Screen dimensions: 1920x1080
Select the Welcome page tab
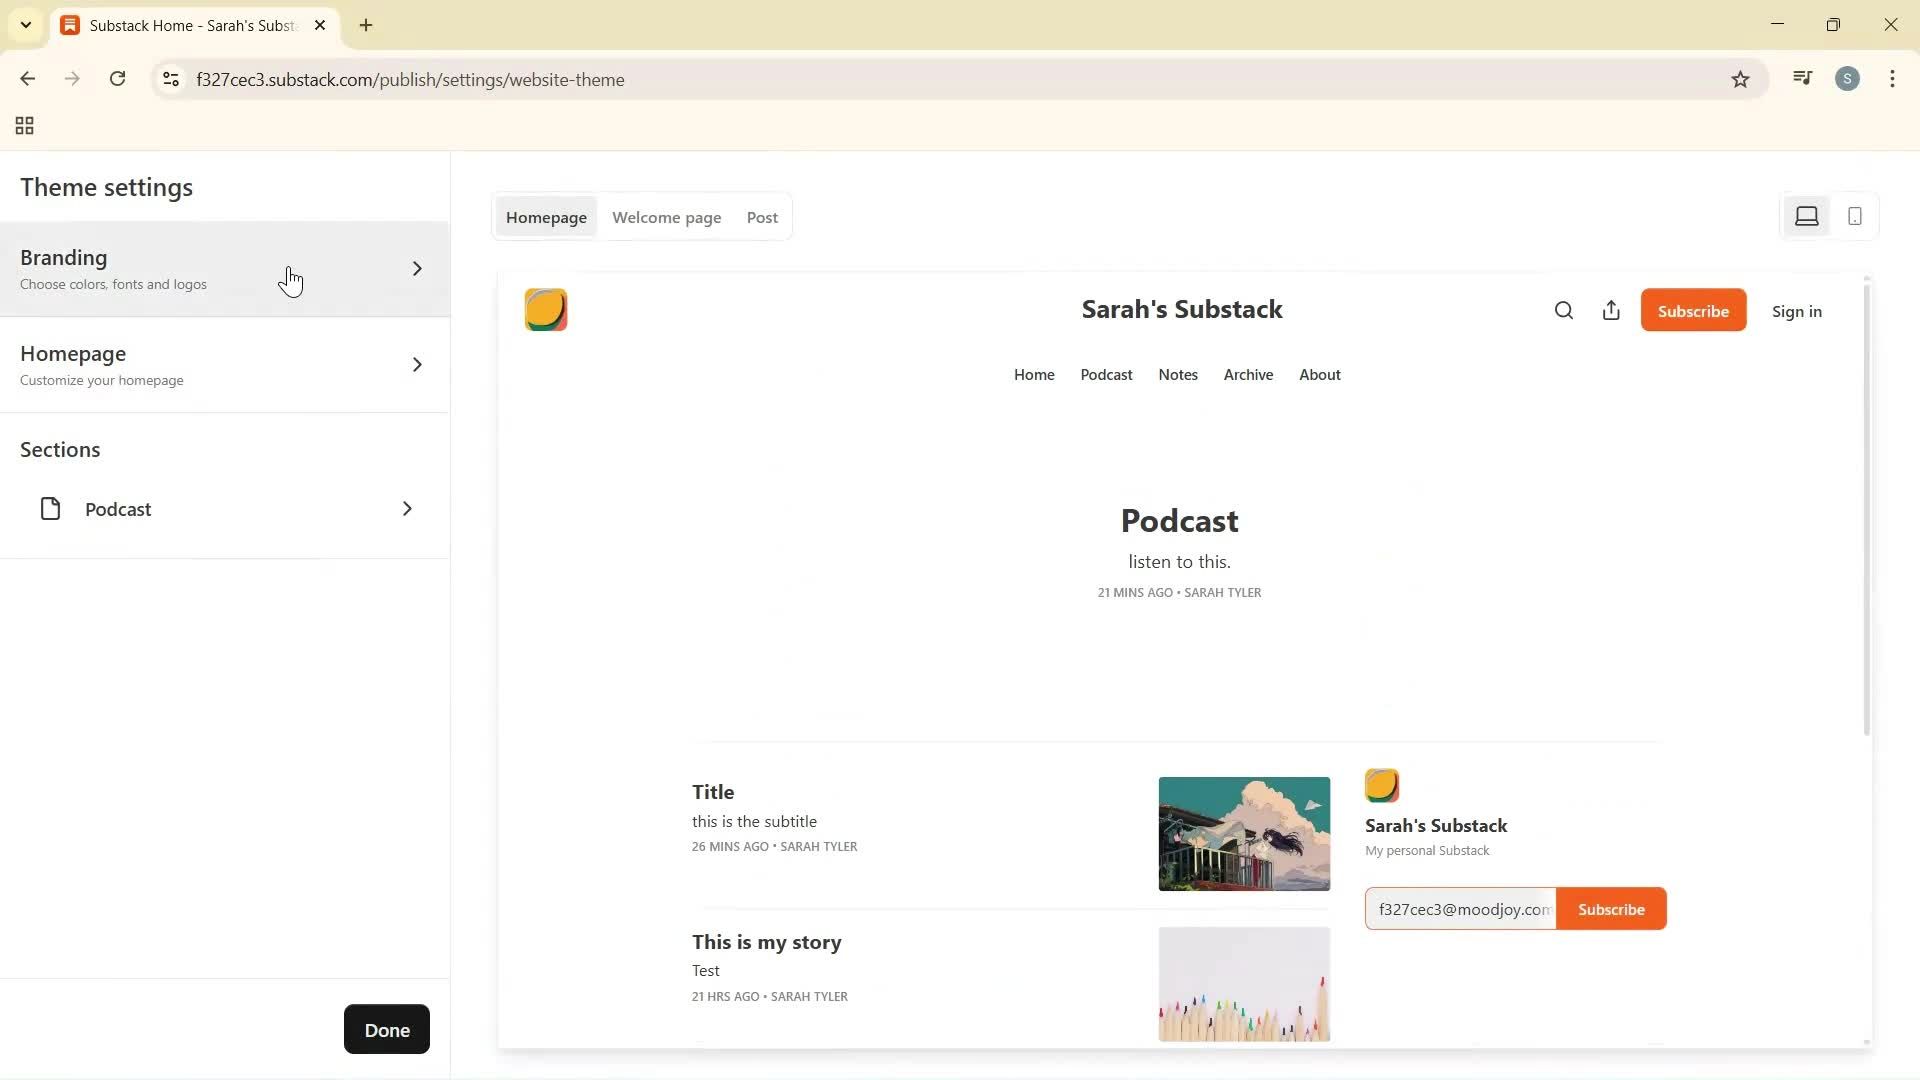click(666, 218)
